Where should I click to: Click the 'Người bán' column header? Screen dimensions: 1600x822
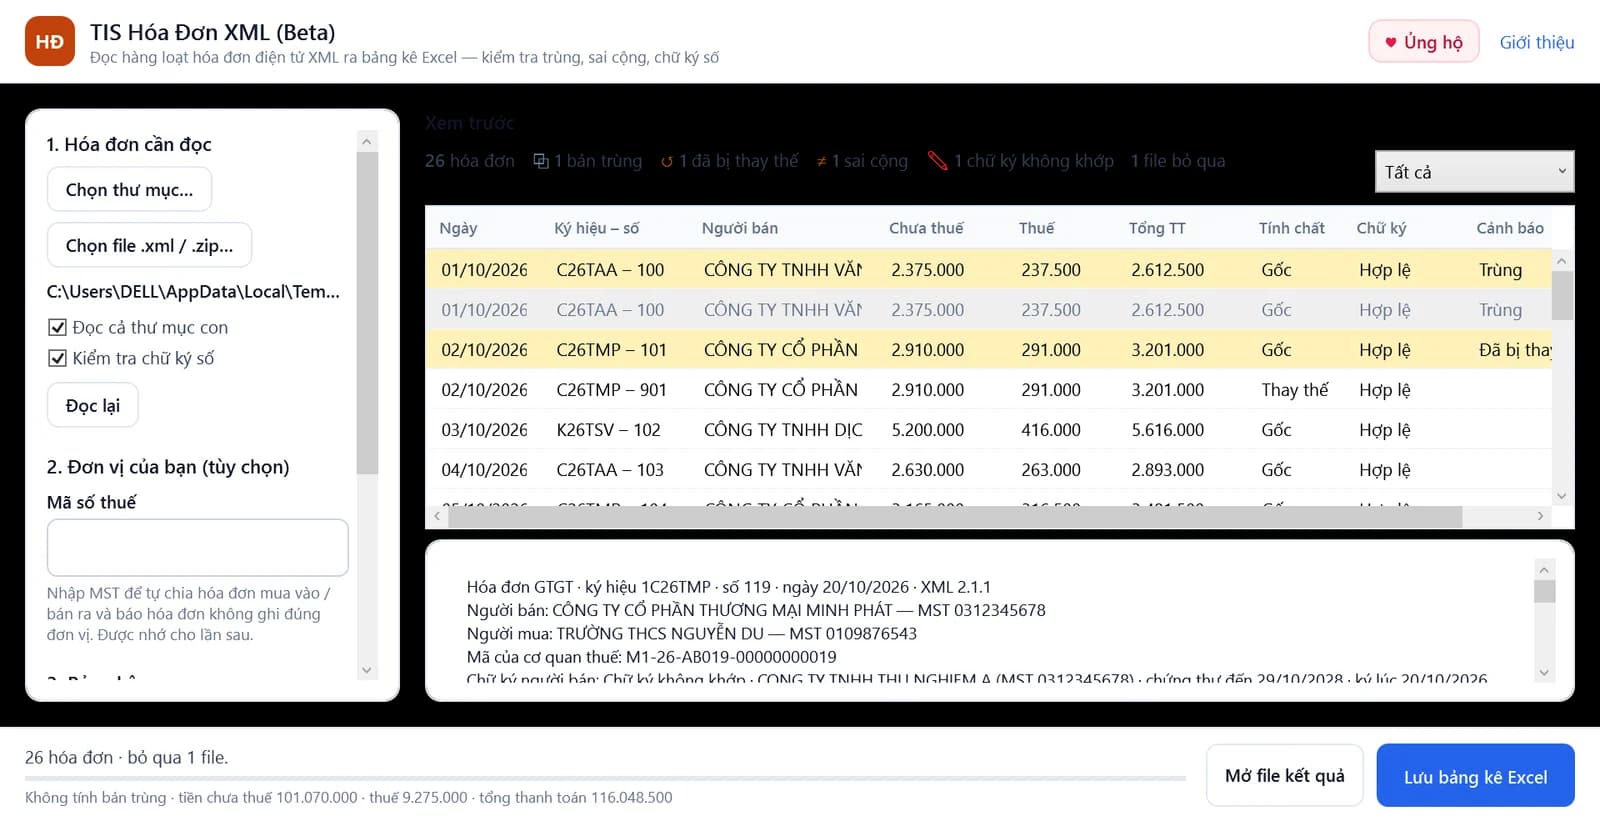(x=740, y=228)
